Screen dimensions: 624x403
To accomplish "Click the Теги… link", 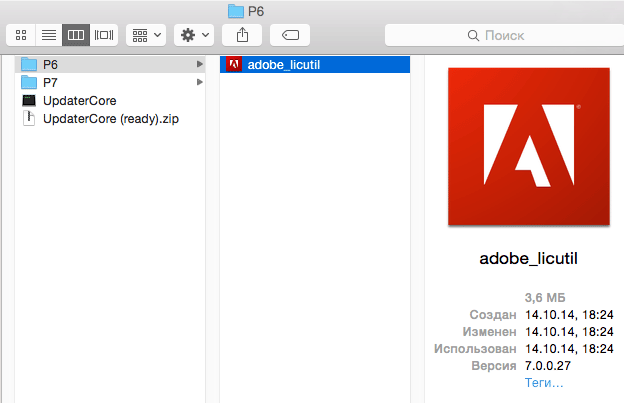I will pos(544,383).
